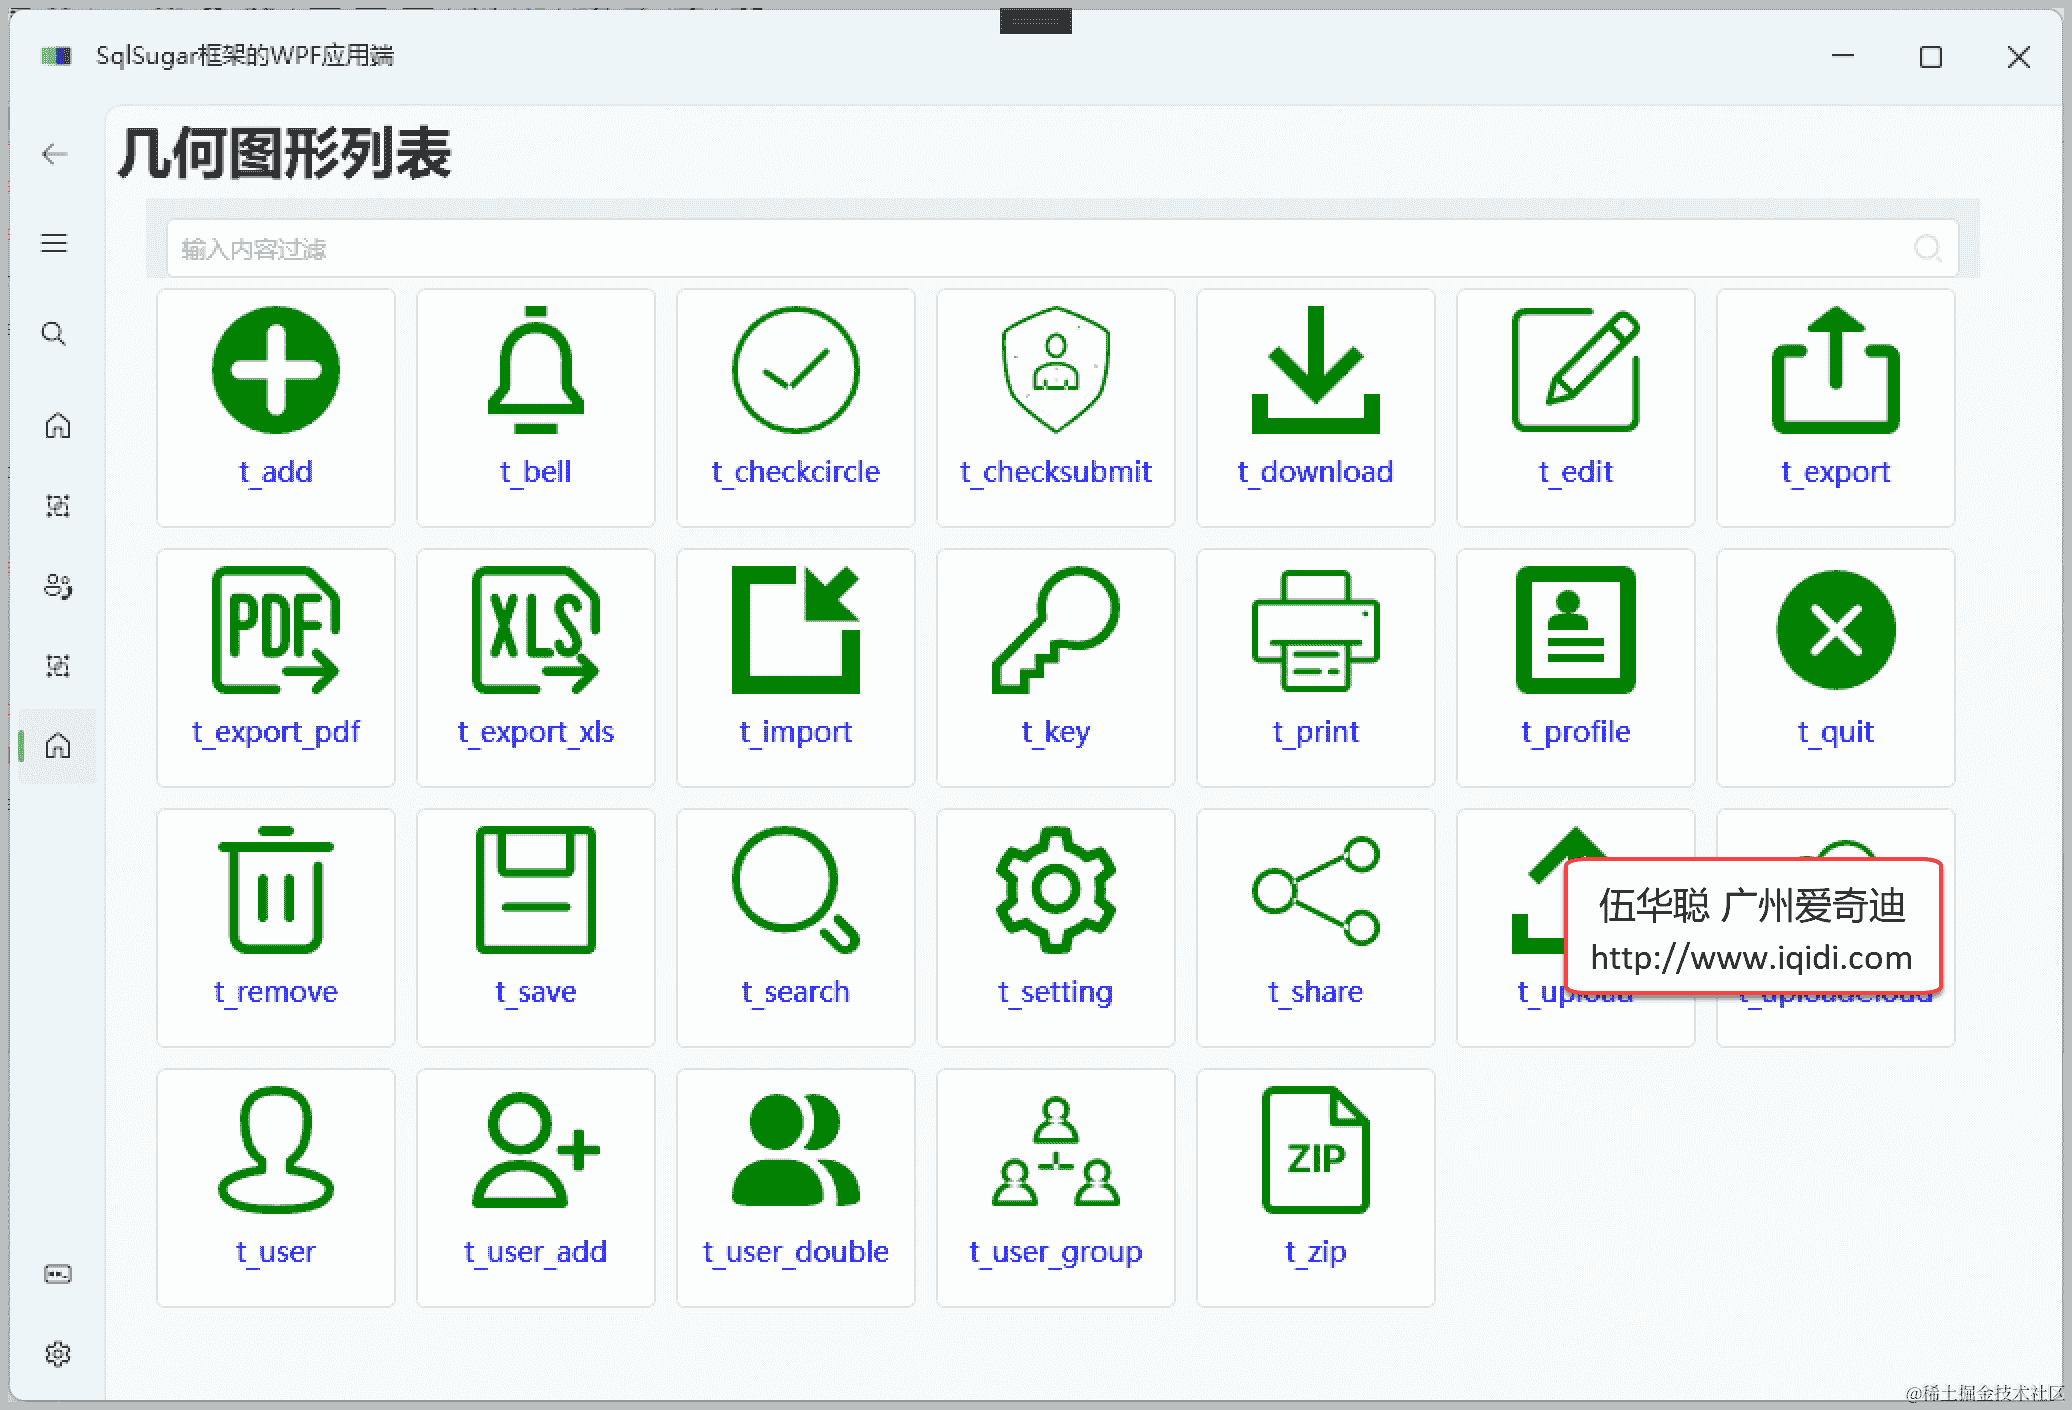The height and width of the screenshot is (1410, 2072).
Task: Select the t_export_pdf icon tile
Action: (276, 668)
